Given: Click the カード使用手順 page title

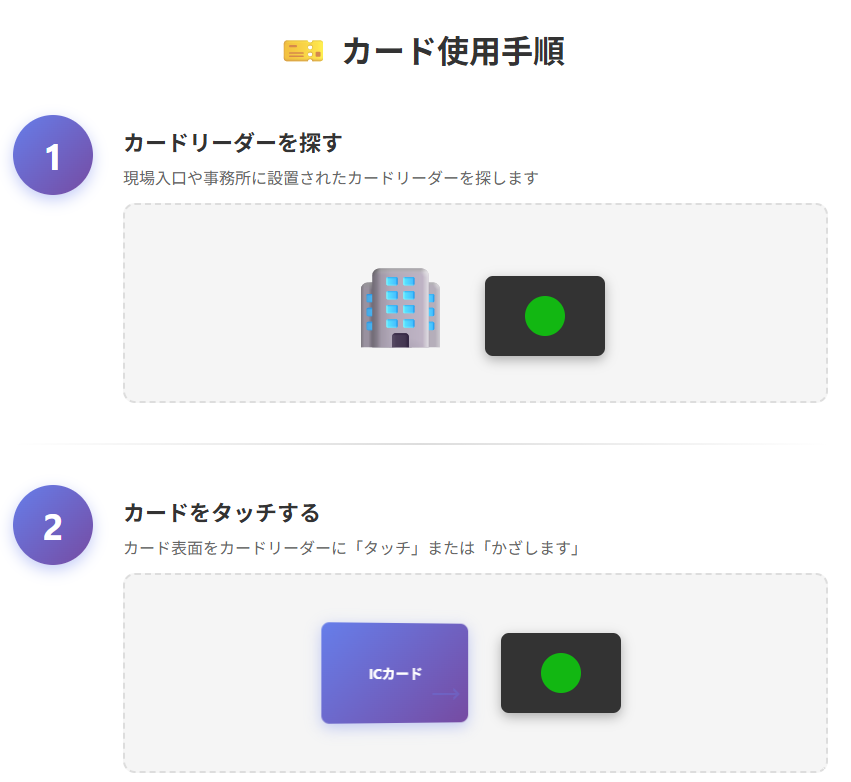Looking at the screenshot, I should (x=453, y=52).
